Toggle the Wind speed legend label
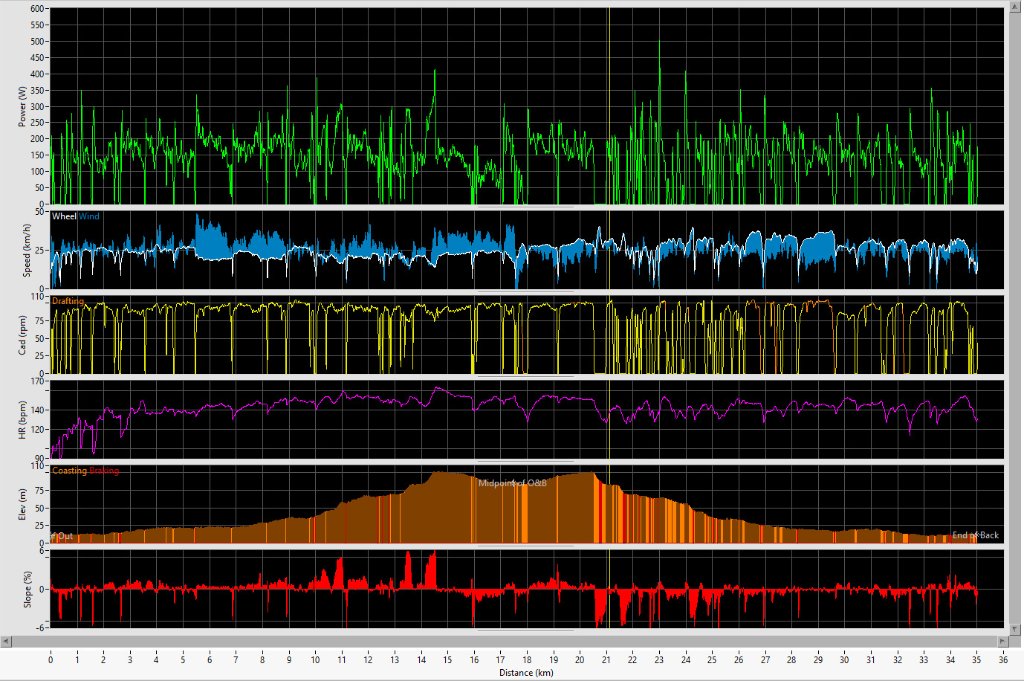The image size is (1024, 681). [89, 216]
